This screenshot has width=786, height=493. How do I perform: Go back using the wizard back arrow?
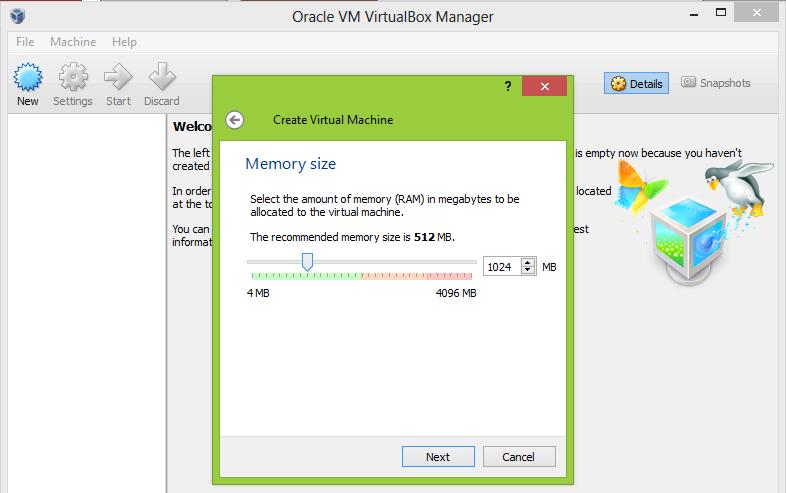tap(235, 120)
